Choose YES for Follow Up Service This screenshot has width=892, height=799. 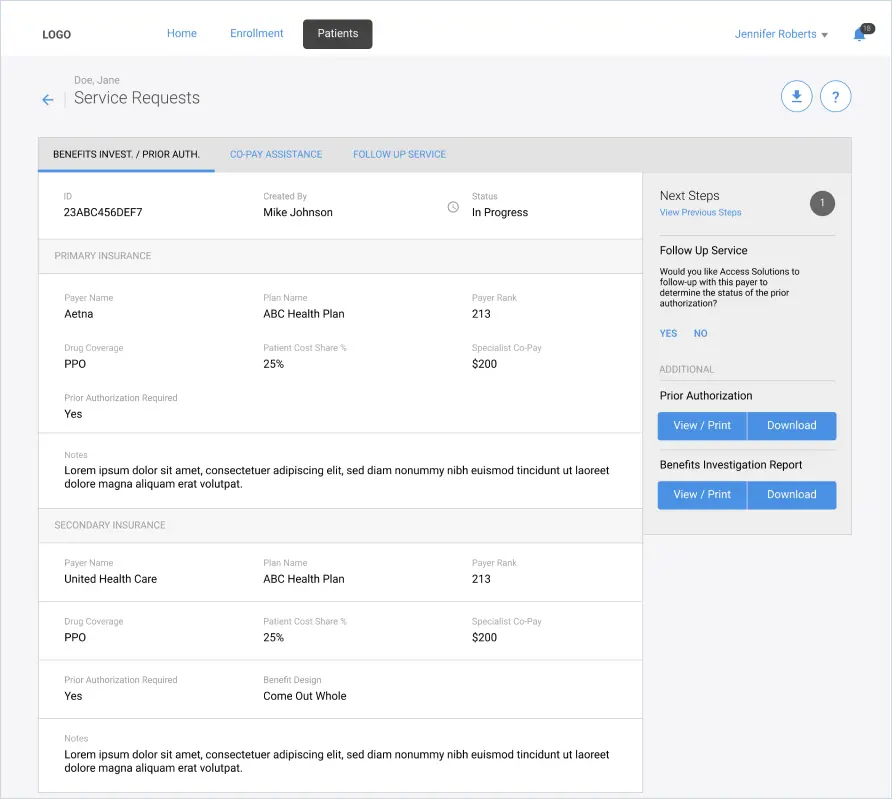tap(668, 334)
